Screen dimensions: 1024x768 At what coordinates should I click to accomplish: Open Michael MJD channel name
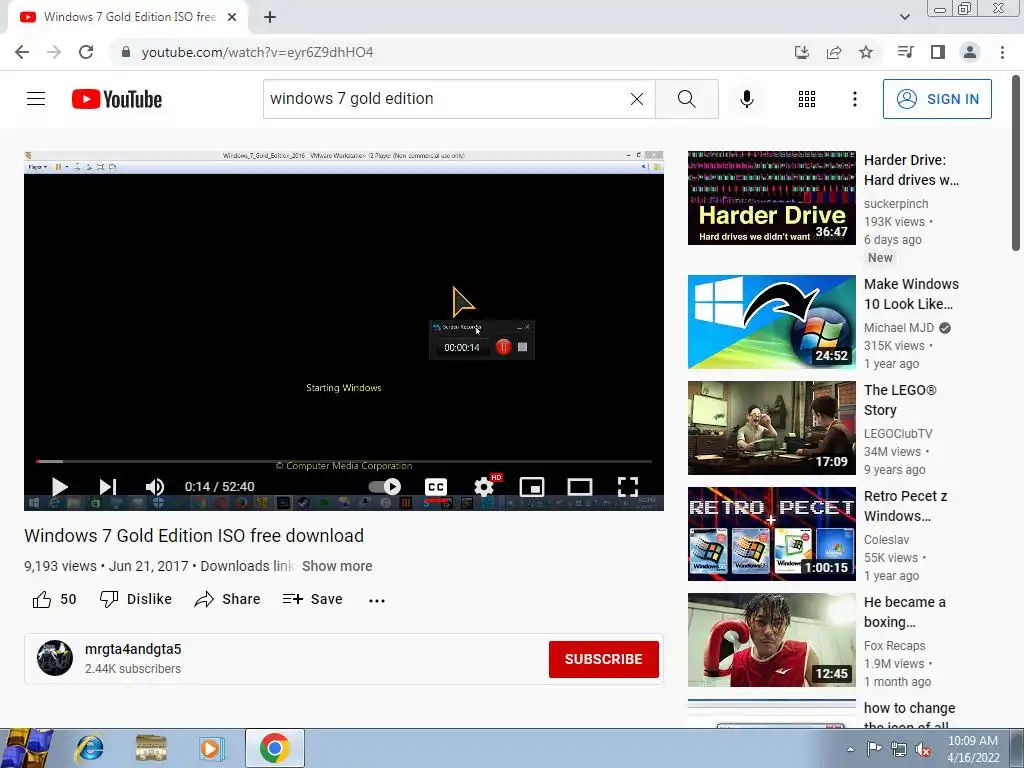[899, 328]
